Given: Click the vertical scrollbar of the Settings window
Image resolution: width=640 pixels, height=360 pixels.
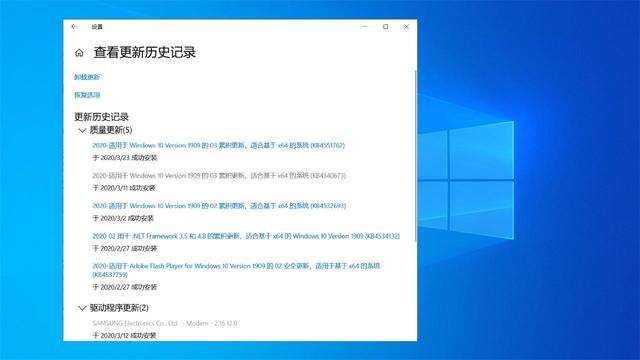Looking at the screenshot, I should [416, 155].
